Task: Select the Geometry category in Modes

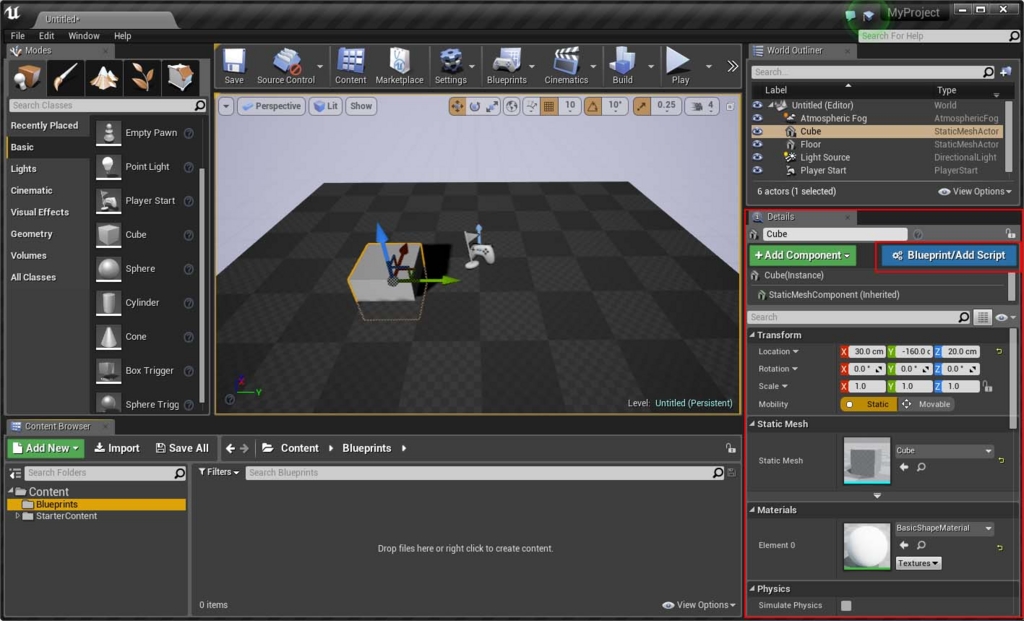Action: coord(31,234)
